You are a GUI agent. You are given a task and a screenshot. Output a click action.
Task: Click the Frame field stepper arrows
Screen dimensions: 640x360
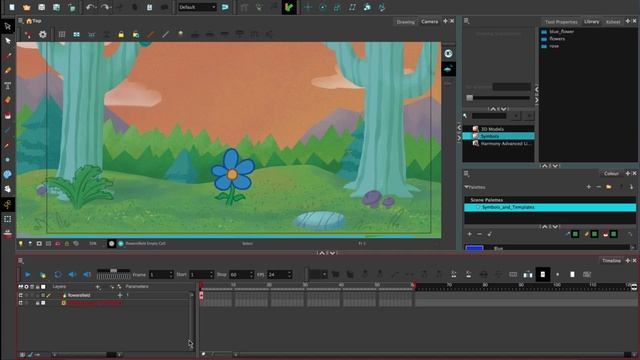point(171,275)
